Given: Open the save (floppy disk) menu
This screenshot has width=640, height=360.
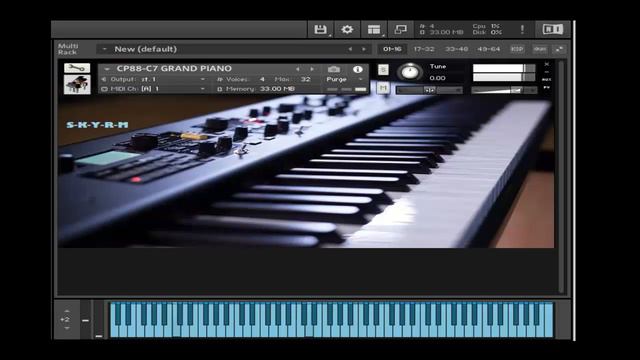Looking at the screenshot, I should (321, 29).
